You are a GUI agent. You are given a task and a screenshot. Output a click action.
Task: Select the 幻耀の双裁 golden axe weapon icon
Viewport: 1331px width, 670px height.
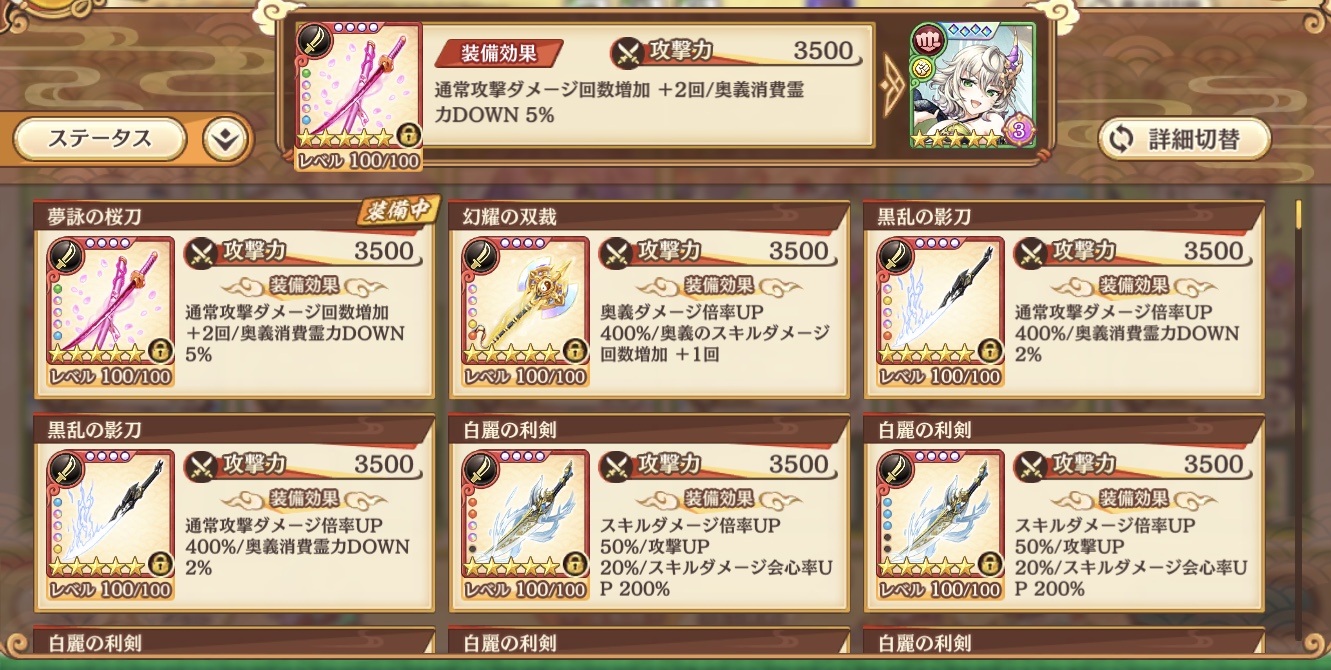[x=525, y=311]
